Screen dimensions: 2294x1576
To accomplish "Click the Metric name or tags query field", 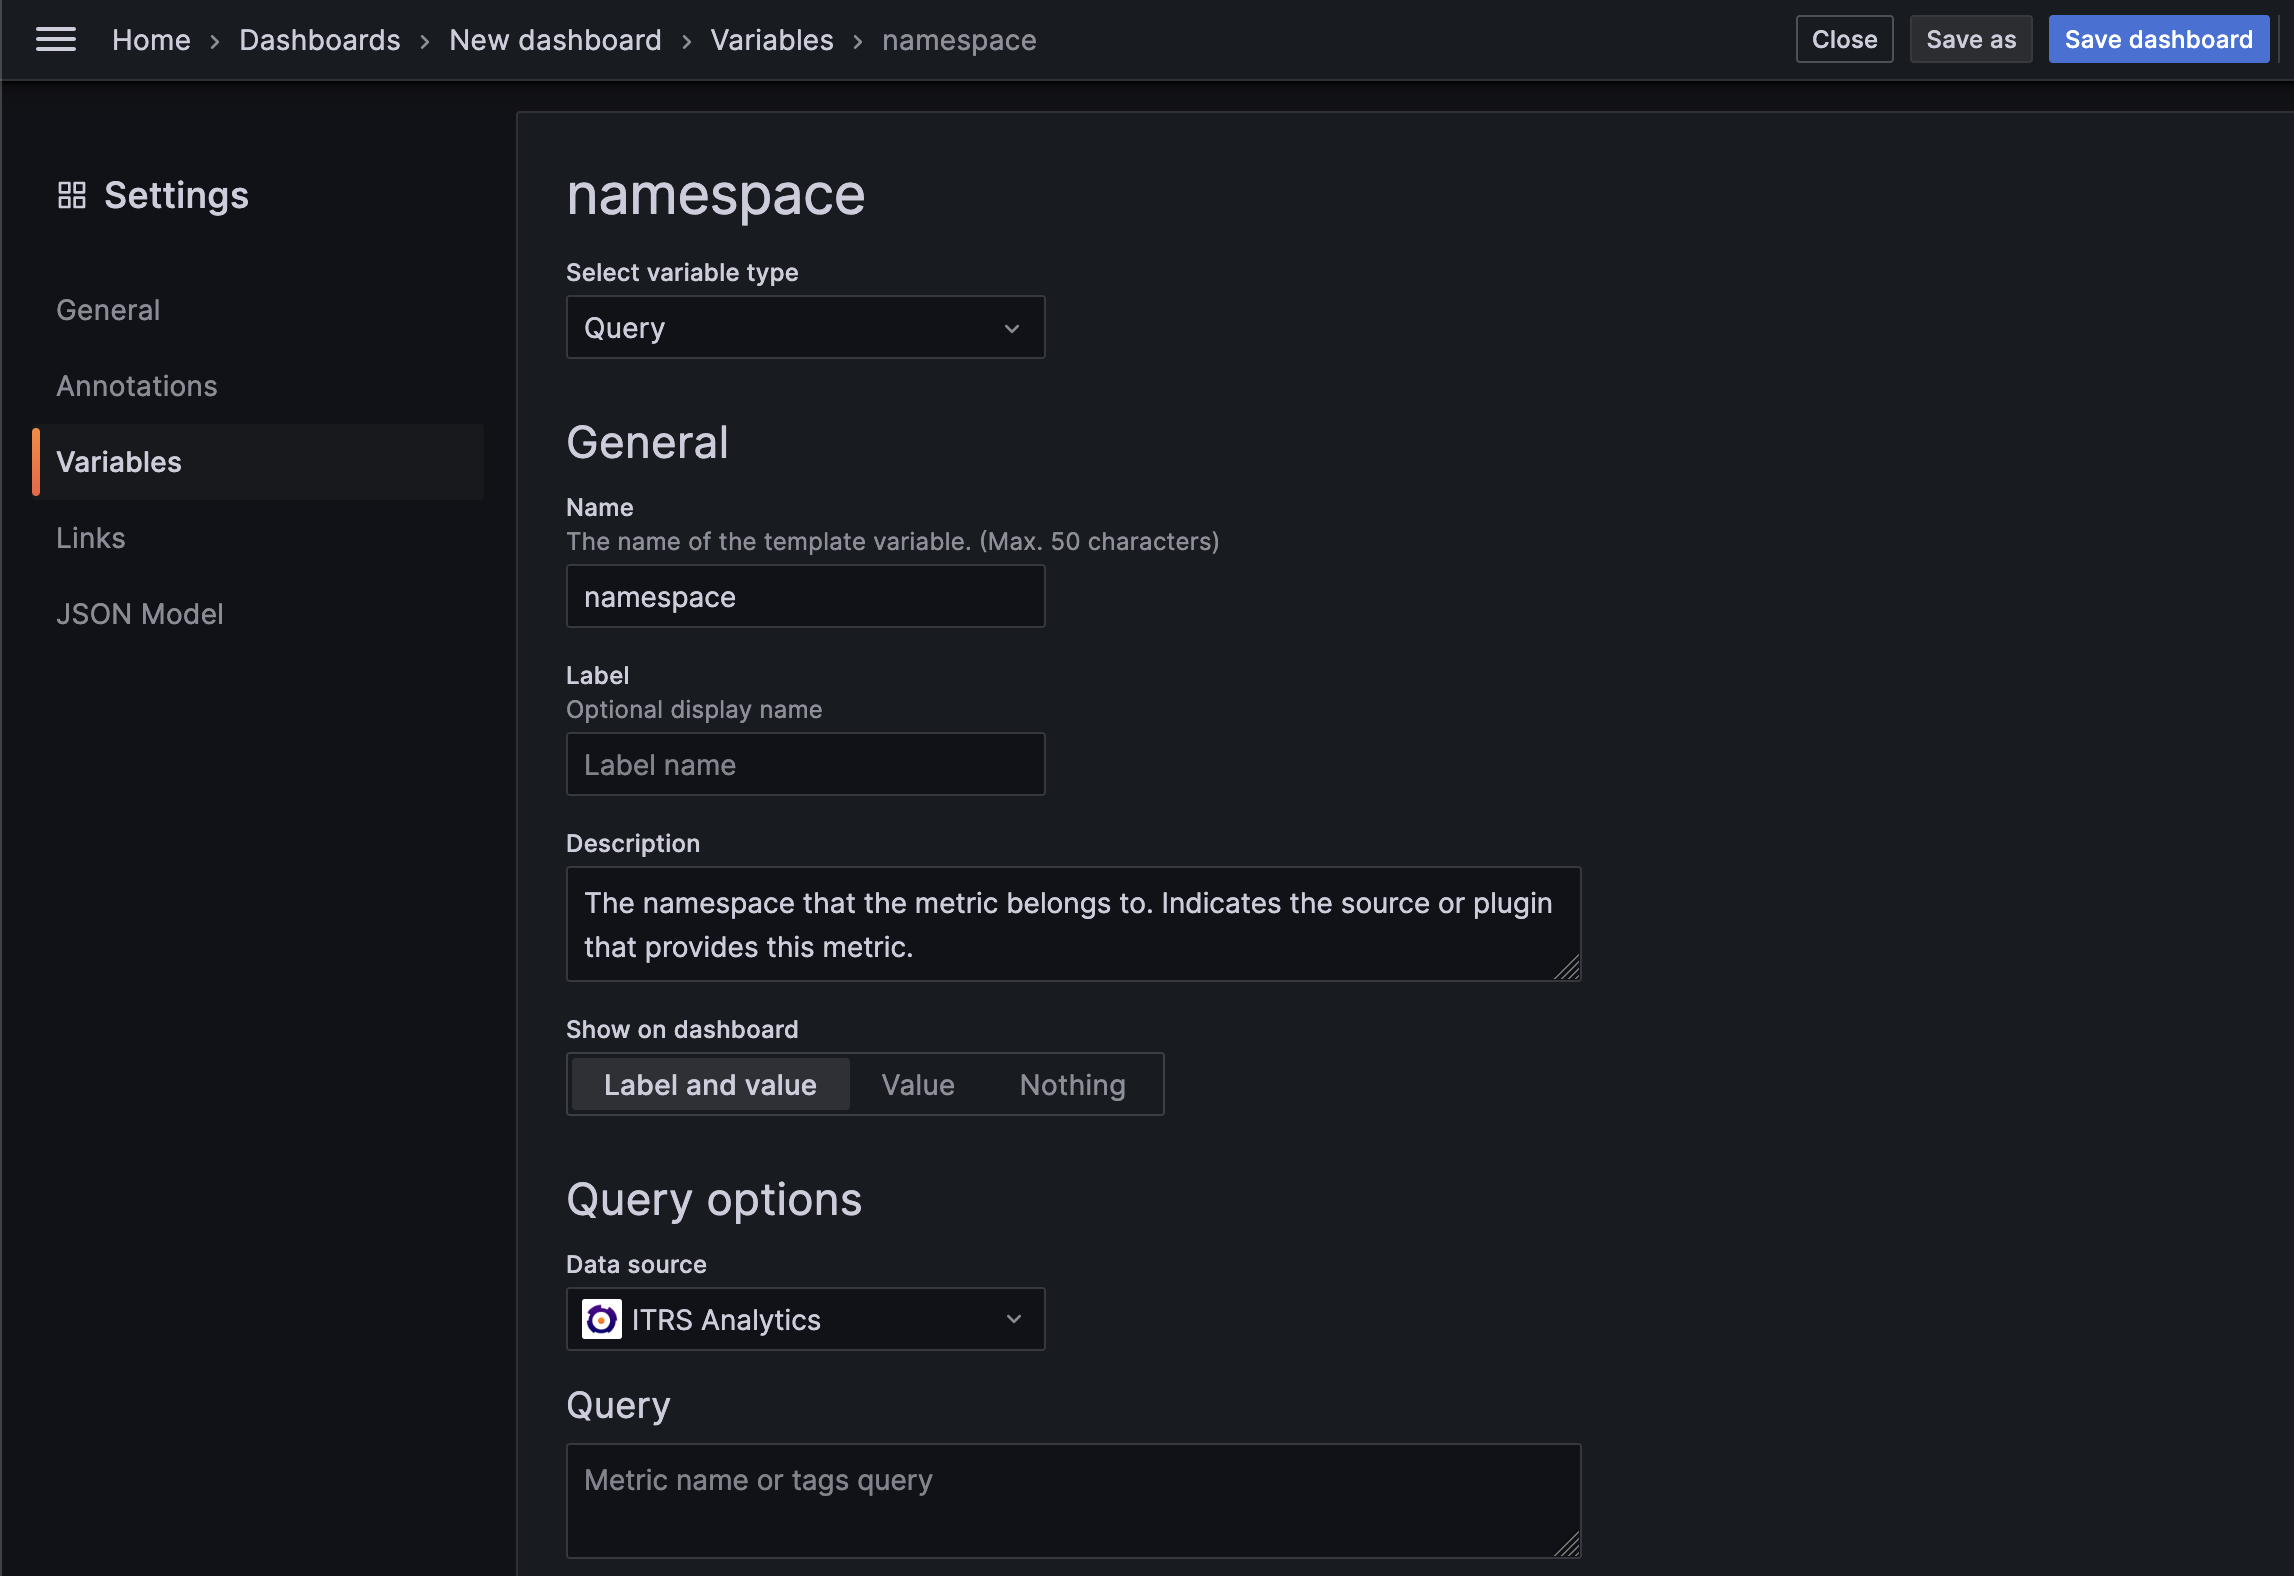I will (1072, 1500).
